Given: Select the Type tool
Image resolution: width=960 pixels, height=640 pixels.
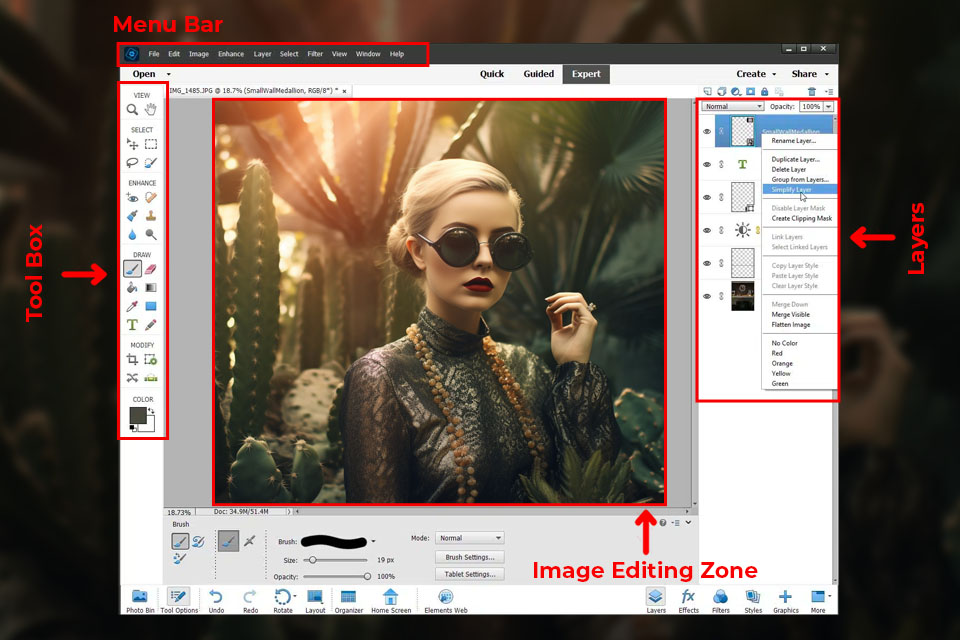Looking at the screenshot, I should point(132,325).
